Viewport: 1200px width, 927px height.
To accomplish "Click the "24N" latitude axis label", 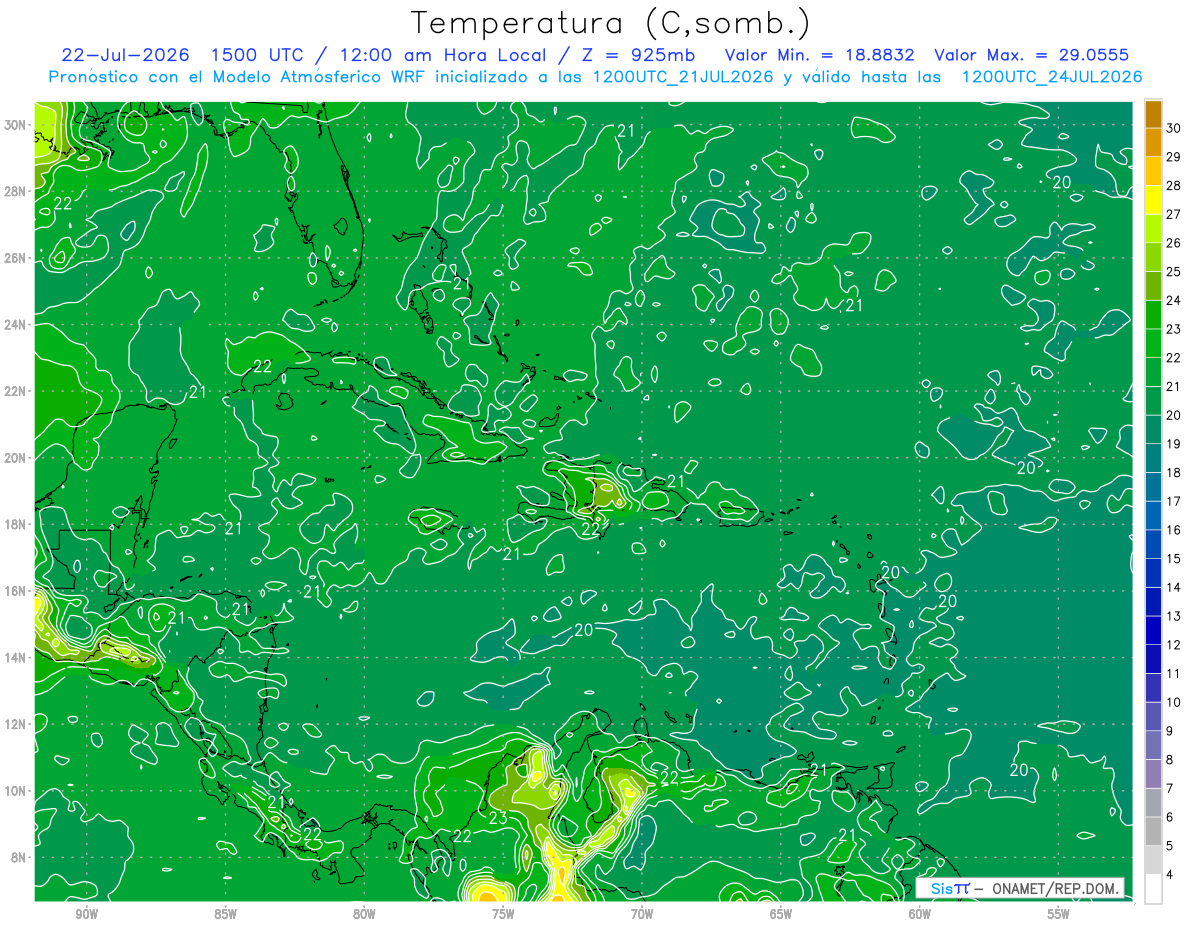I will pyautogui.click(x=17, y=325).
